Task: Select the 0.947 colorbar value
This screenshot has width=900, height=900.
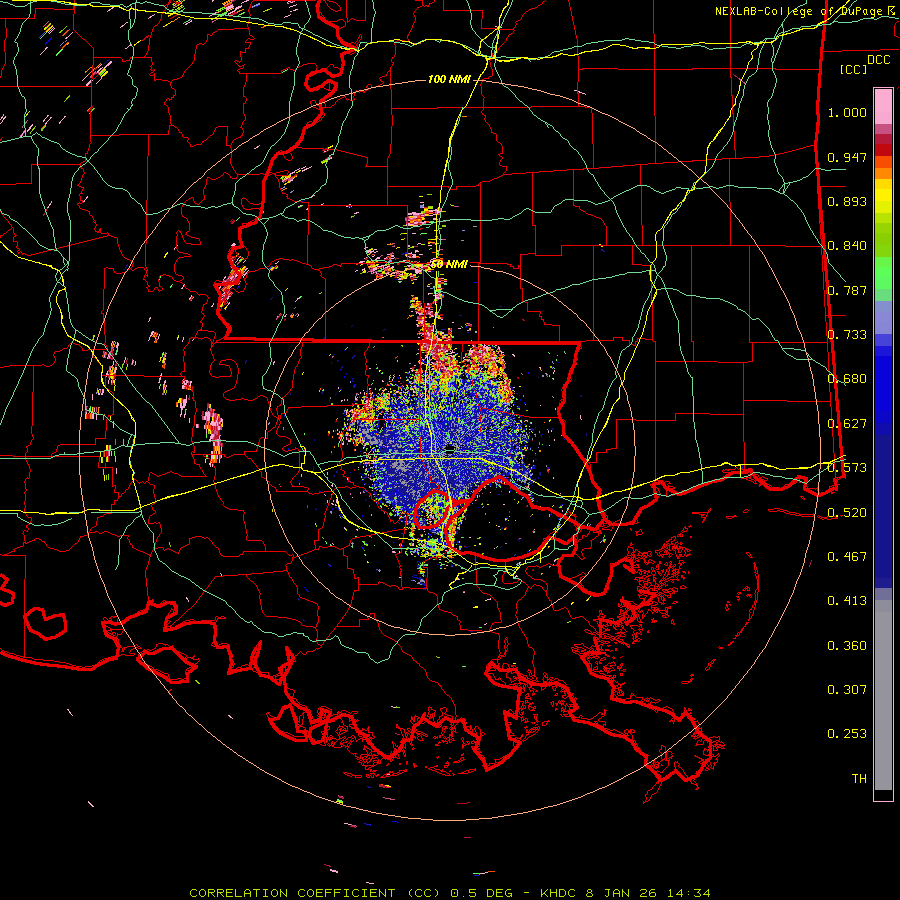Action: (847, 157)
